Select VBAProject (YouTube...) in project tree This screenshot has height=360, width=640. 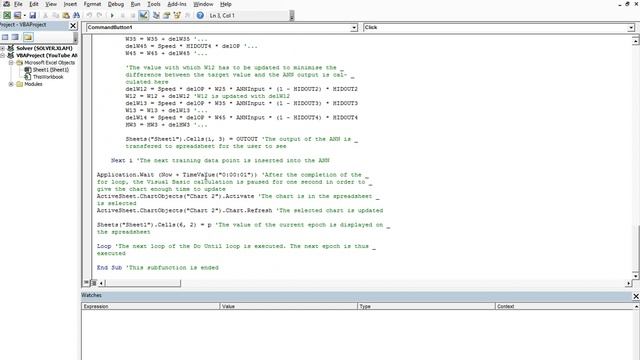coord(47,55)
